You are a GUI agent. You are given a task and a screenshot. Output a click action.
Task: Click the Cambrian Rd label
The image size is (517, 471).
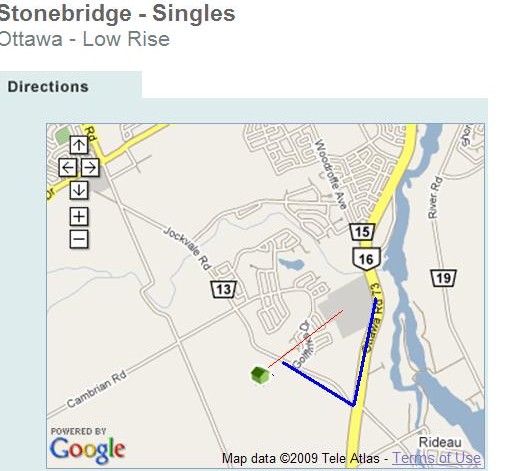tap(97, 389)
